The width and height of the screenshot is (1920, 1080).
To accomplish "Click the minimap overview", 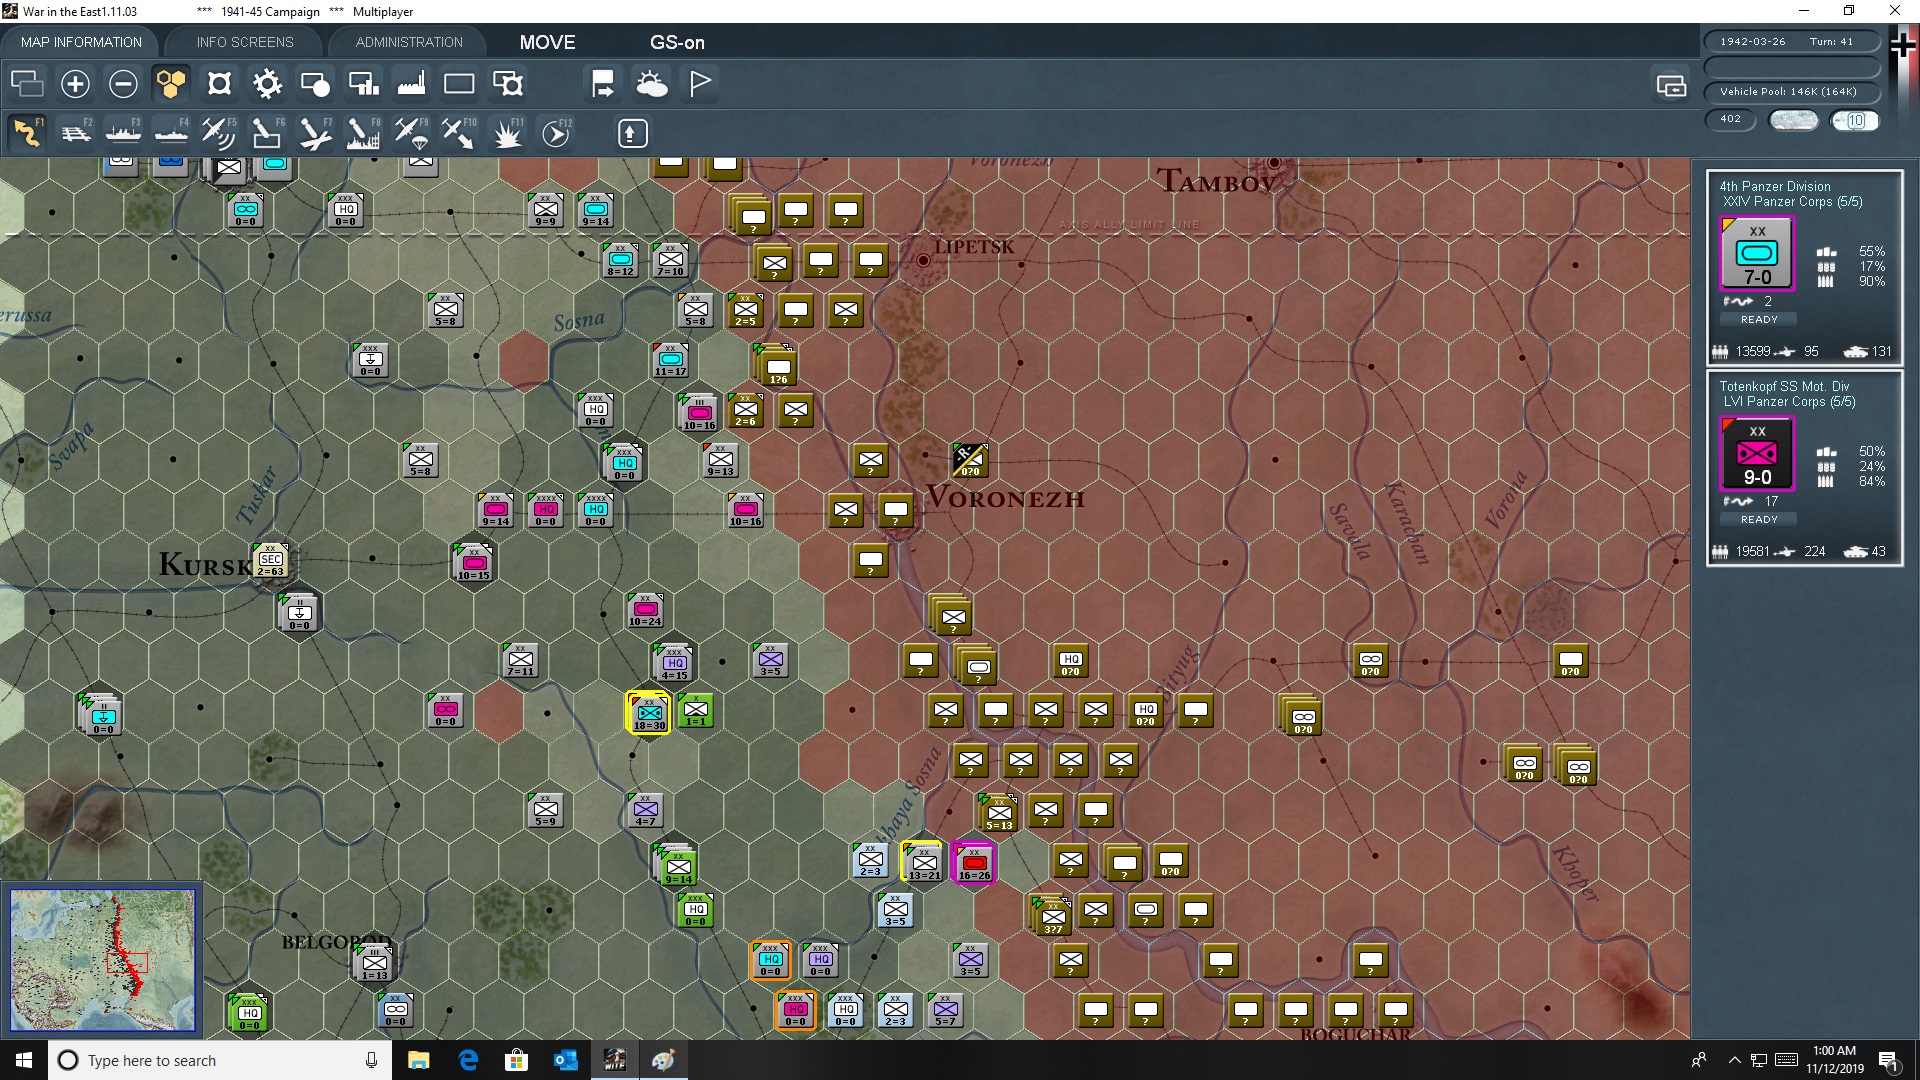I will click(x=103, y=960).
